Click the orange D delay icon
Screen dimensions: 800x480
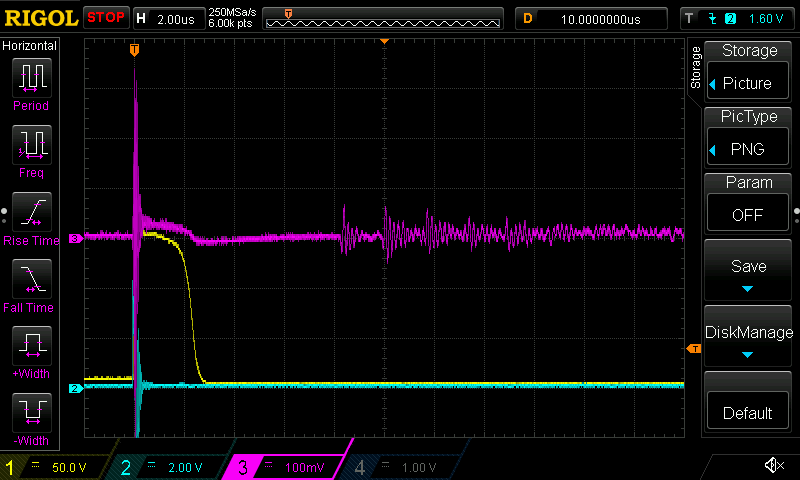(x=528, y=19)
